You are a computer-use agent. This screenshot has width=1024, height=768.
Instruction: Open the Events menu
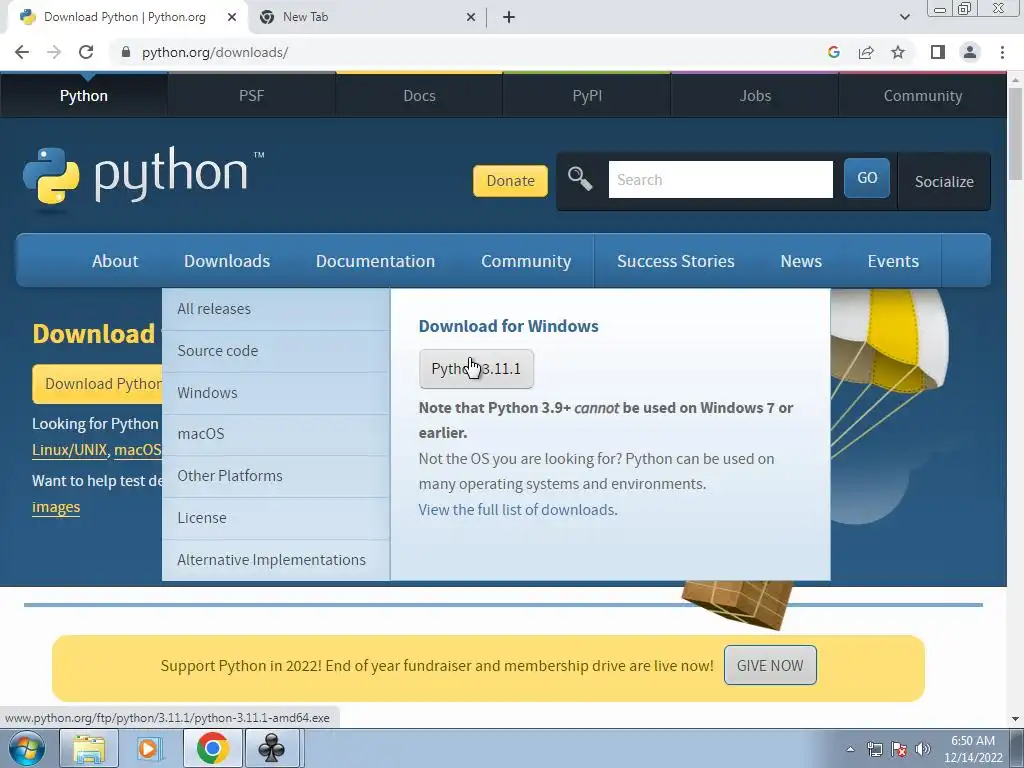tap(893, 261)
